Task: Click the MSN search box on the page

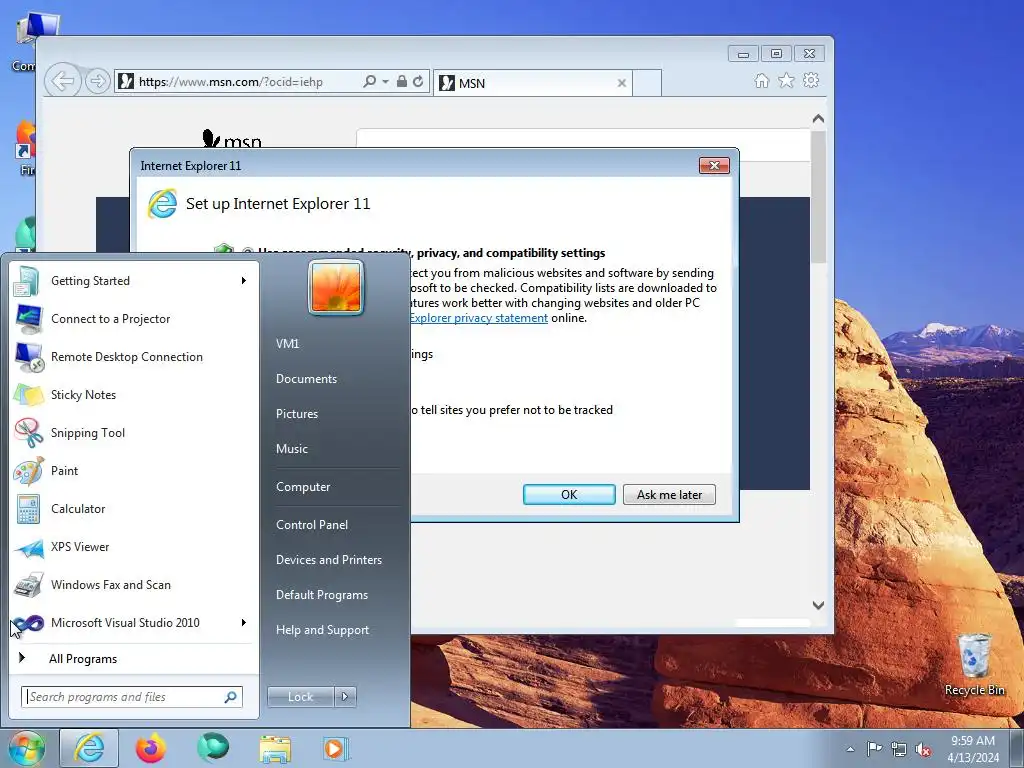Action: 583,144
